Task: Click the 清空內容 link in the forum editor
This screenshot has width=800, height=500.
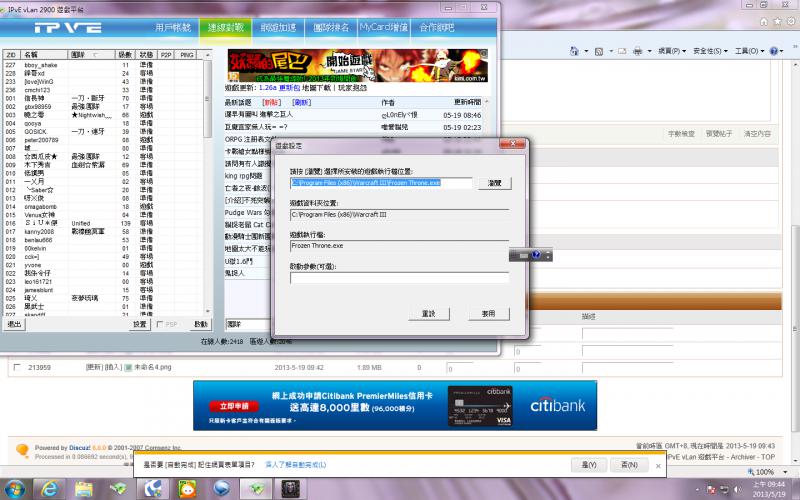Action: pos(757,134)
